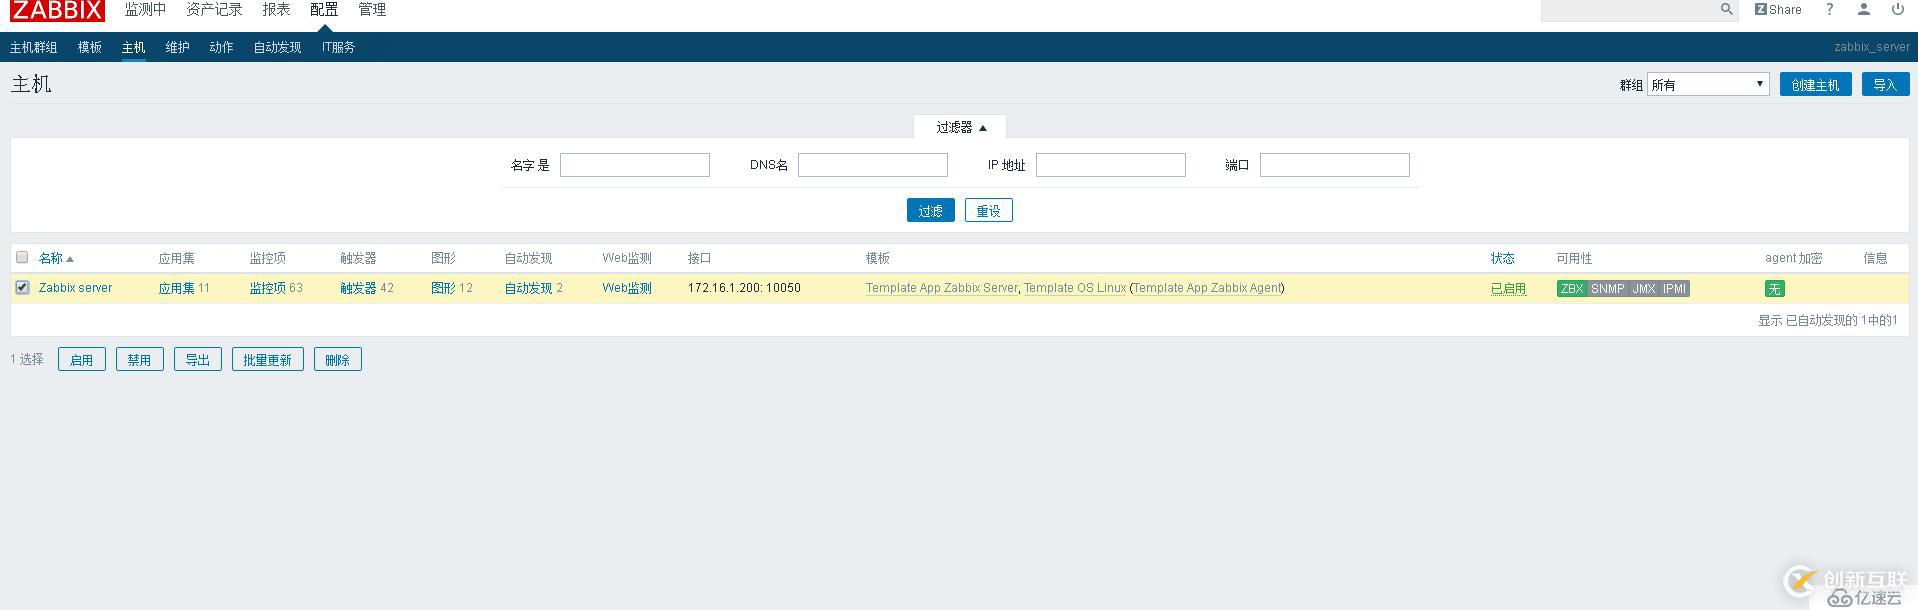
Task: Open the Share icon link
Action: pos(1777,9)
